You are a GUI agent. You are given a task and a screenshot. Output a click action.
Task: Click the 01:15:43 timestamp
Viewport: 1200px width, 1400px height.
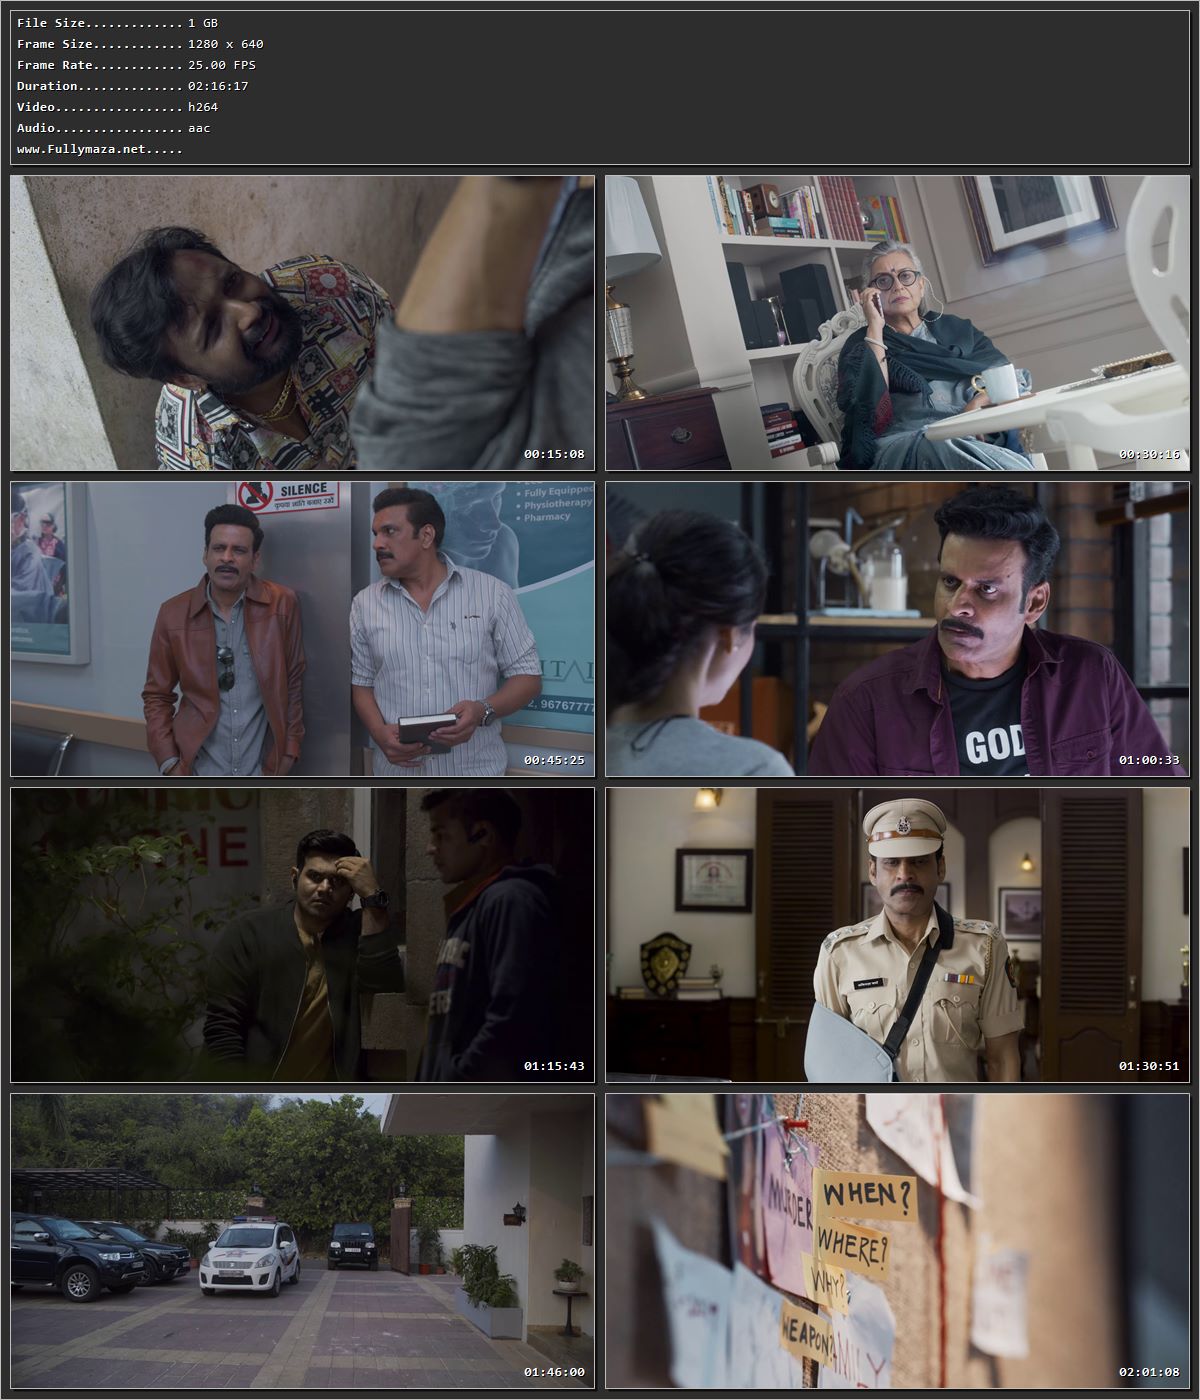(554, 1066)
